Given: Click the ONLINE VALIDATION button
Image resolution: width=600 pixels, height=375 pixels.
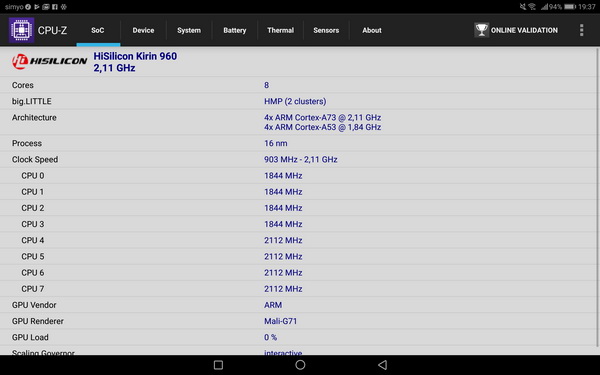Looking at the screenshot, I should (x=516, y=30).
